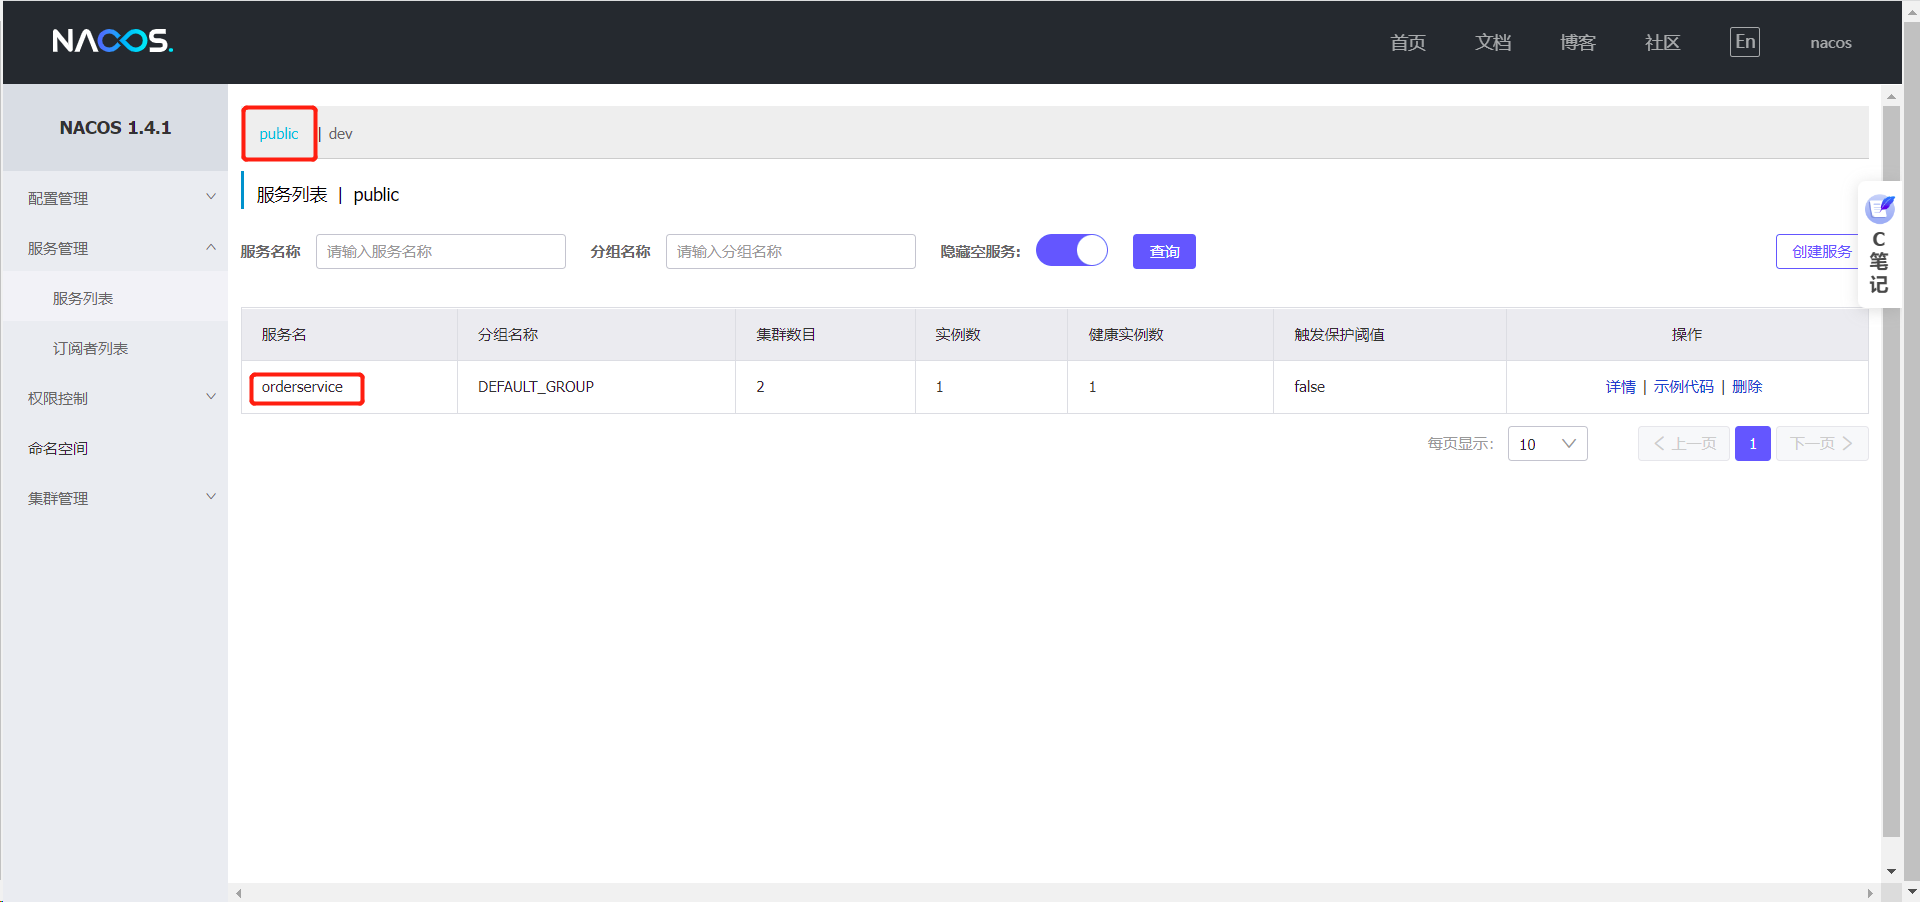
Task: Select the dev namespace tab
Action: pos(341,134)
